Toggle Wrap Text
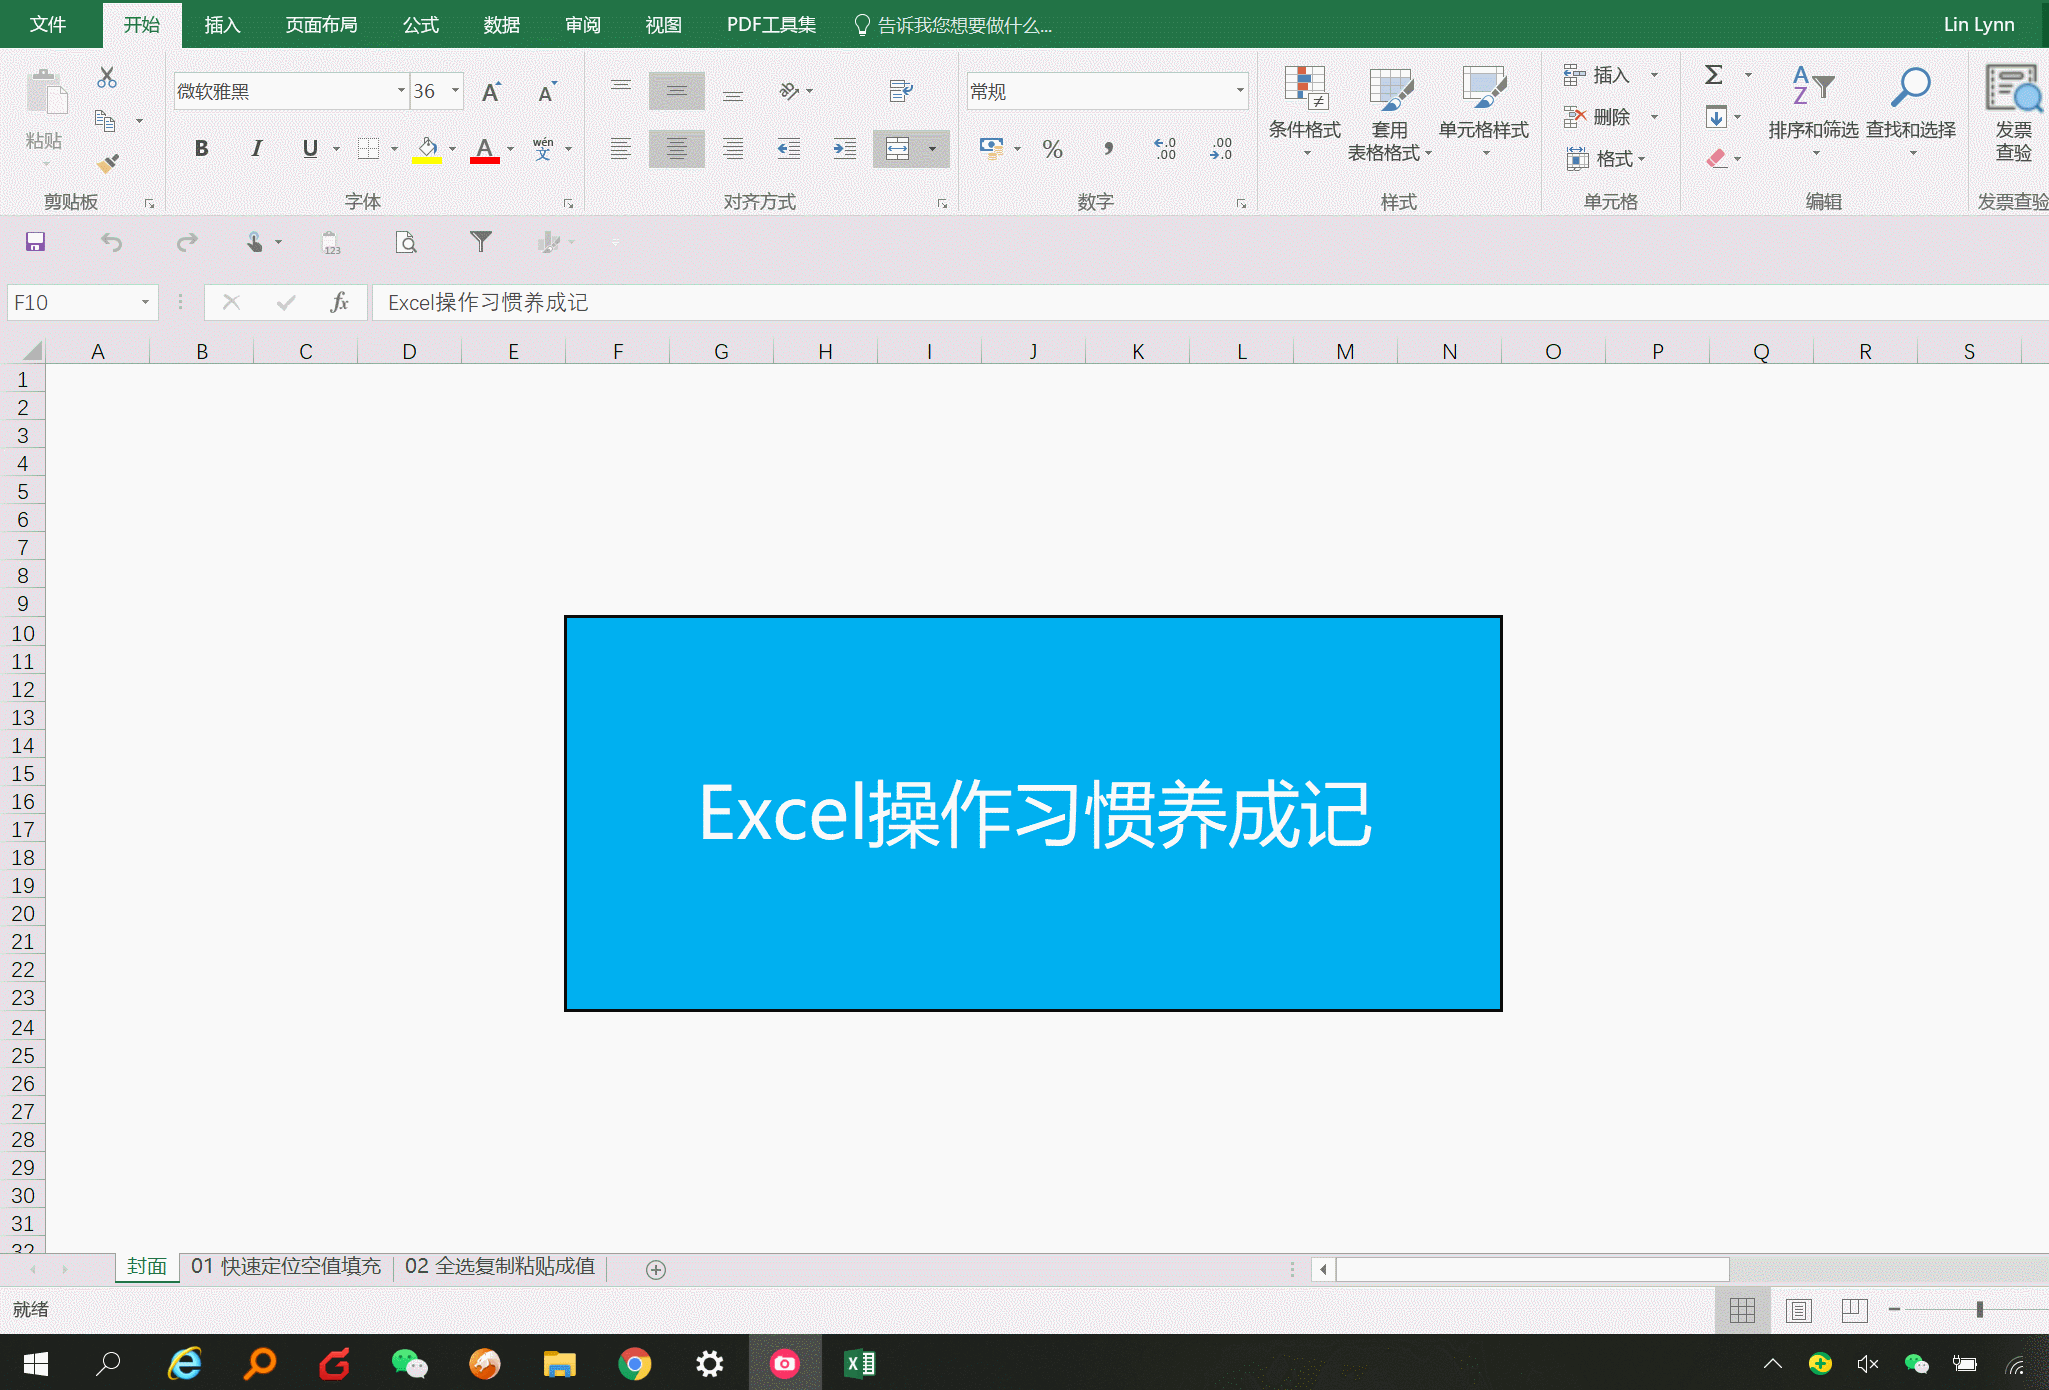The height and width of the screenshot is (1390, 2049). [901, 91]
